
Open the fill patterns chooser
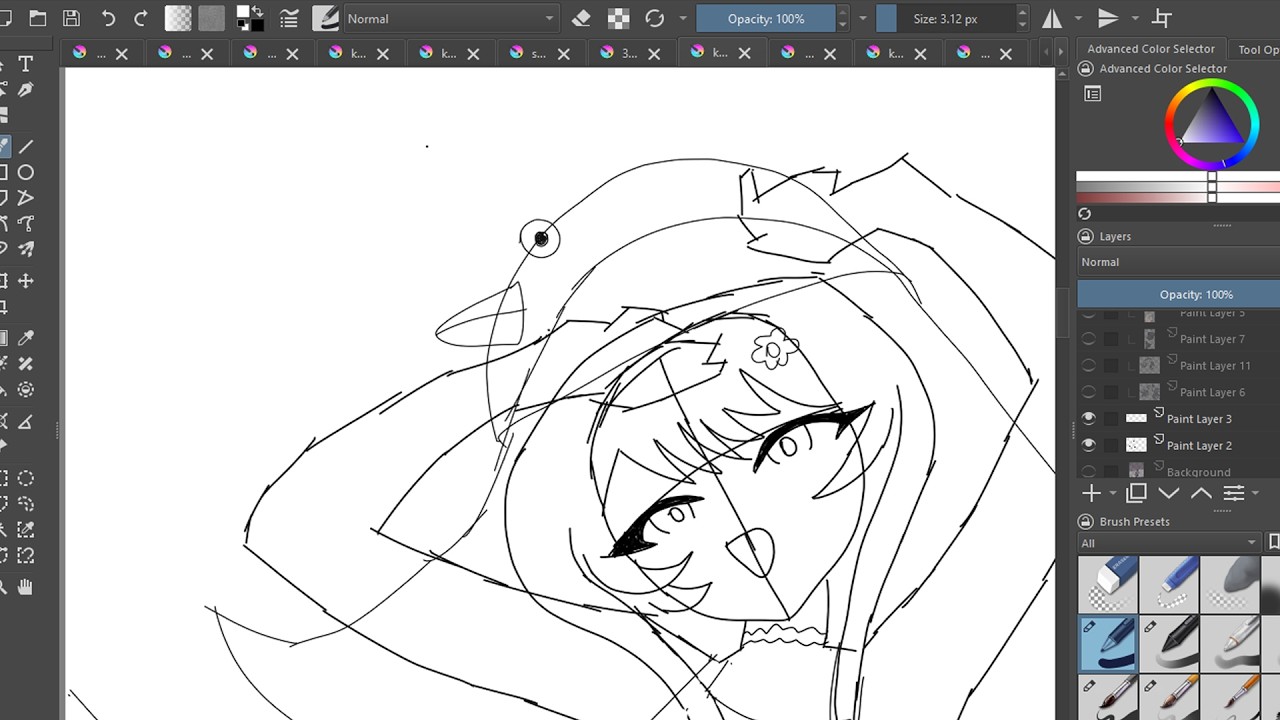211,18
